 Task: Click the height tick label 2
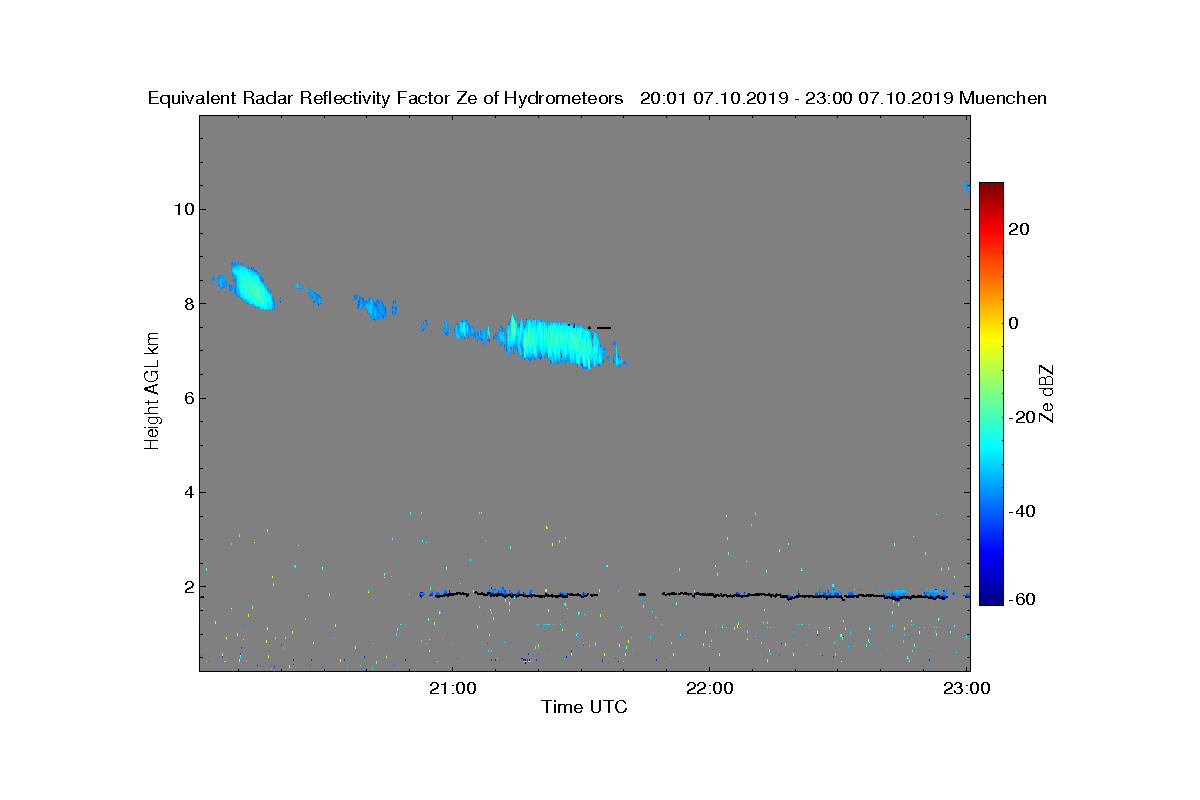(187, 587)
